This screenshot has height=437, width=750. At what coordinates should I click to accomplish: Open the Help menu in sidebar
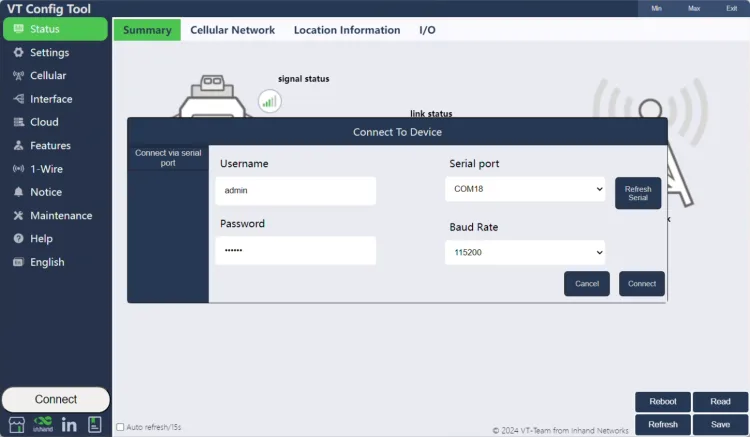click(55, 239)
